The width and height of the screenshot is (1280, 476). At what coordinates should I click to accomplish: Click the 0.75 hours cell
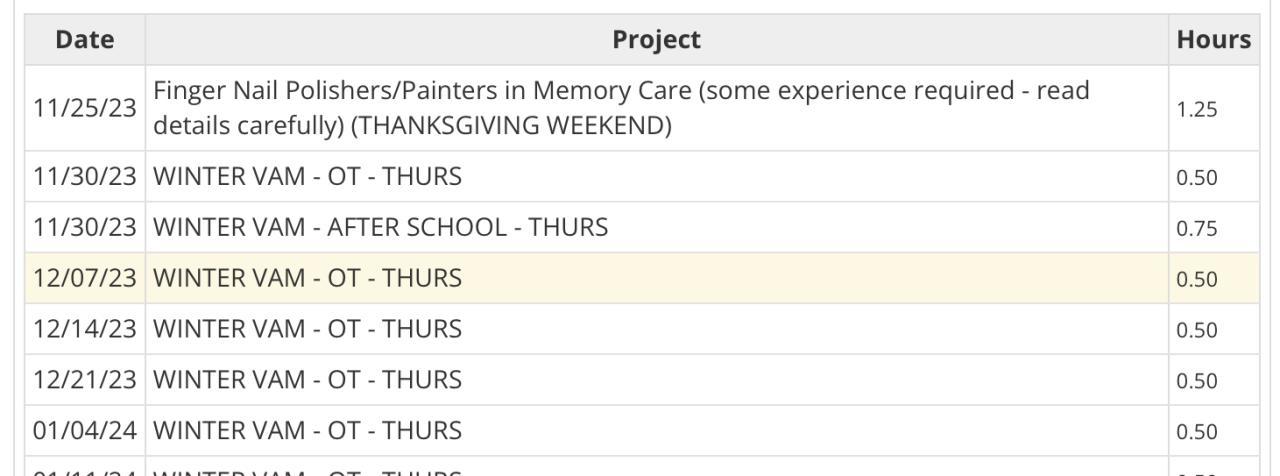(1197, 229)
